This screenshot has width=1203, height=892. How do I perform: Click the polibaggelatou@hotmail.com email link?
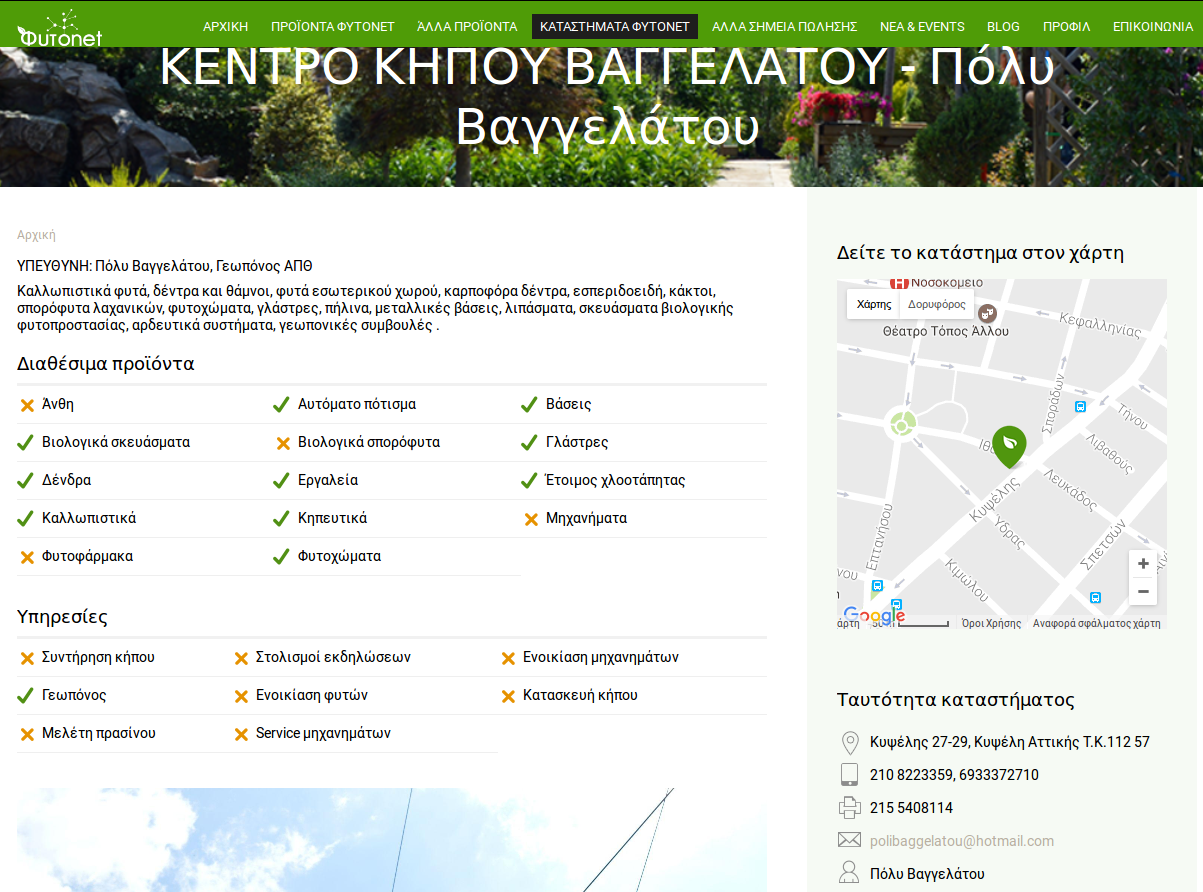[x=962, y=841]
